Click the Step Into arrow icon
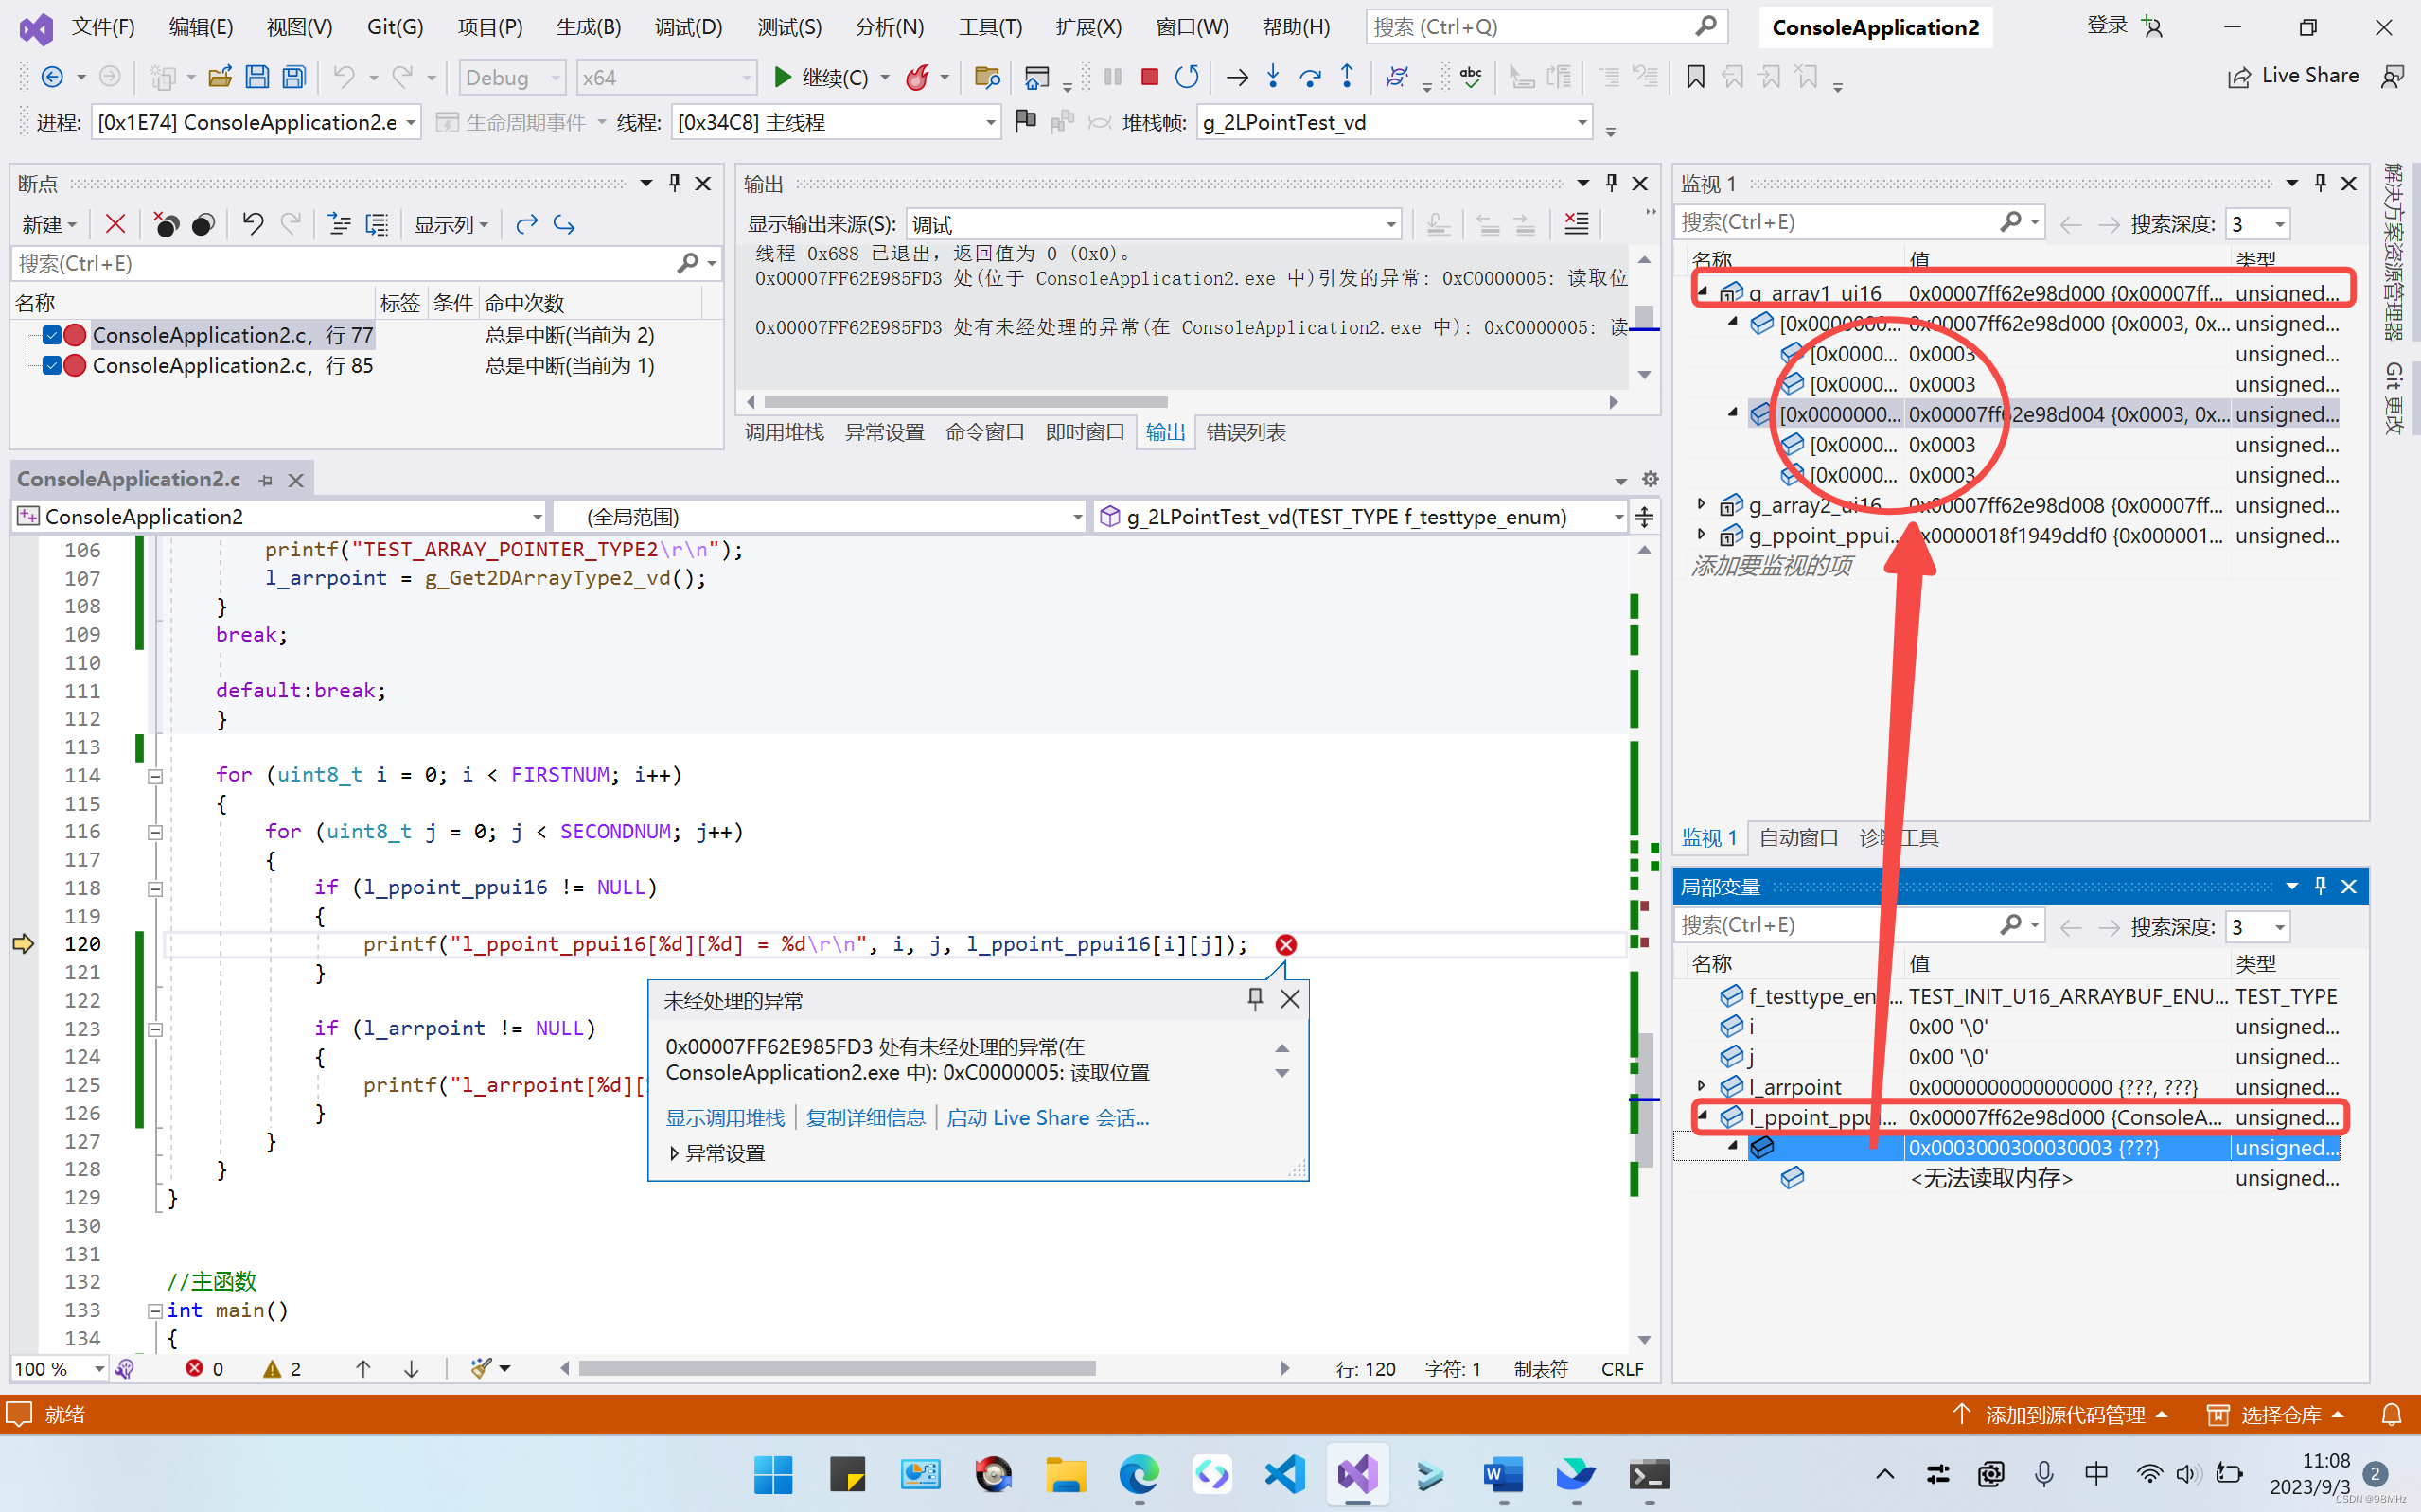2421x1512 pixels. (x=1273, y=77)
